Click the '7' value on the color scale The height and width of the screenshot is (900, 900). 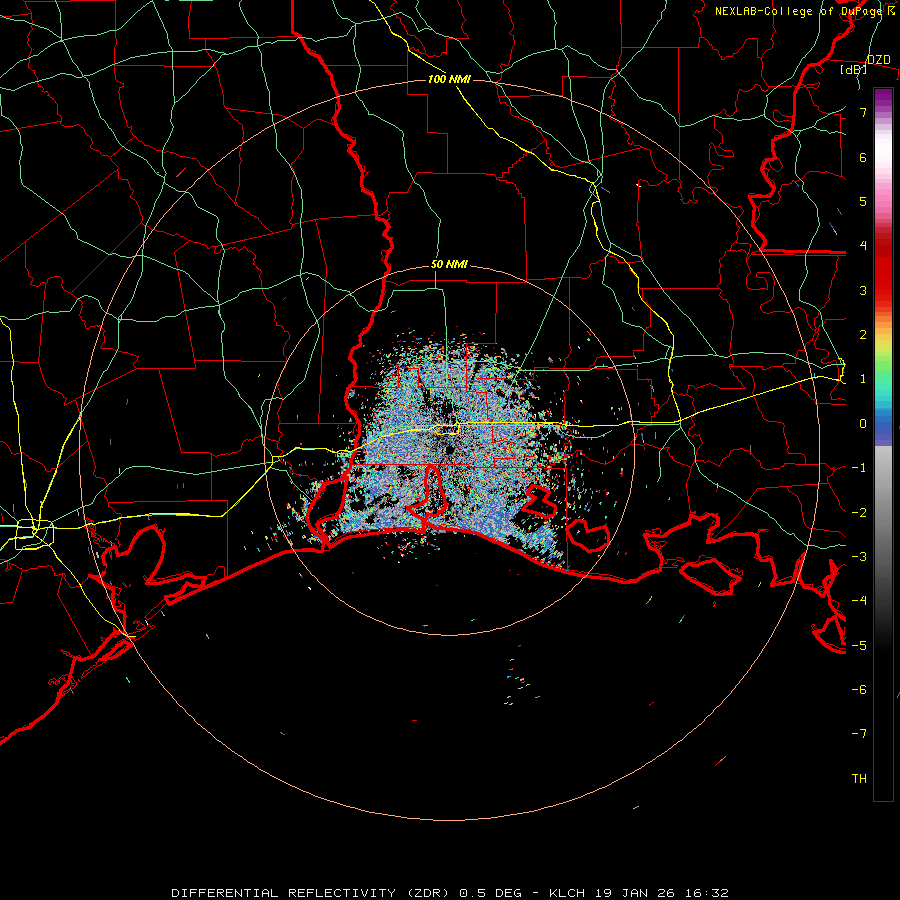(x=863, y=112)
